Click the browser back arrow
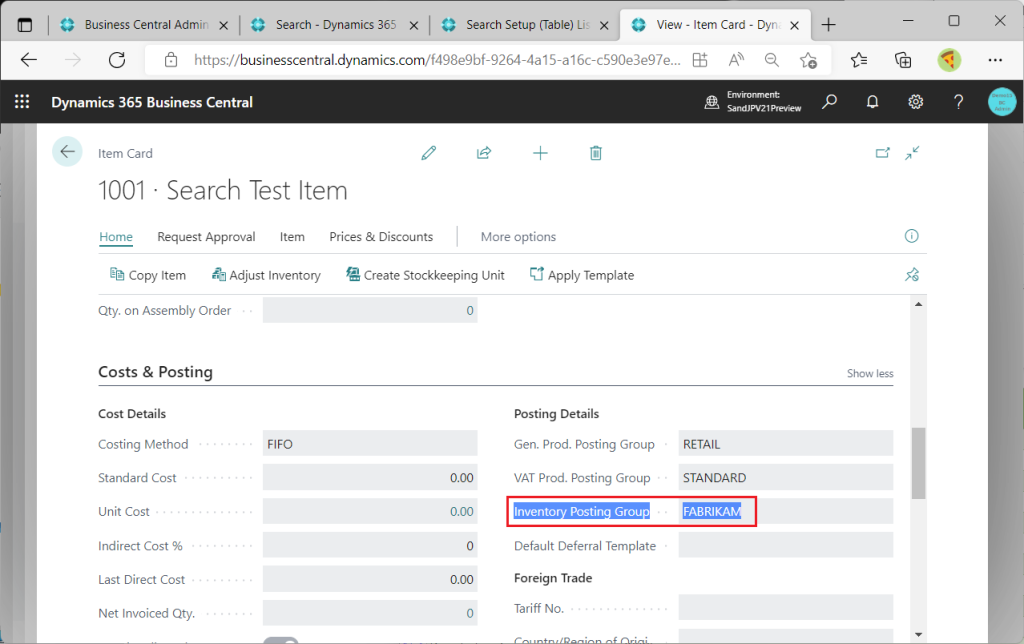This screenshot has width=1024, height=644. (29, 60)
